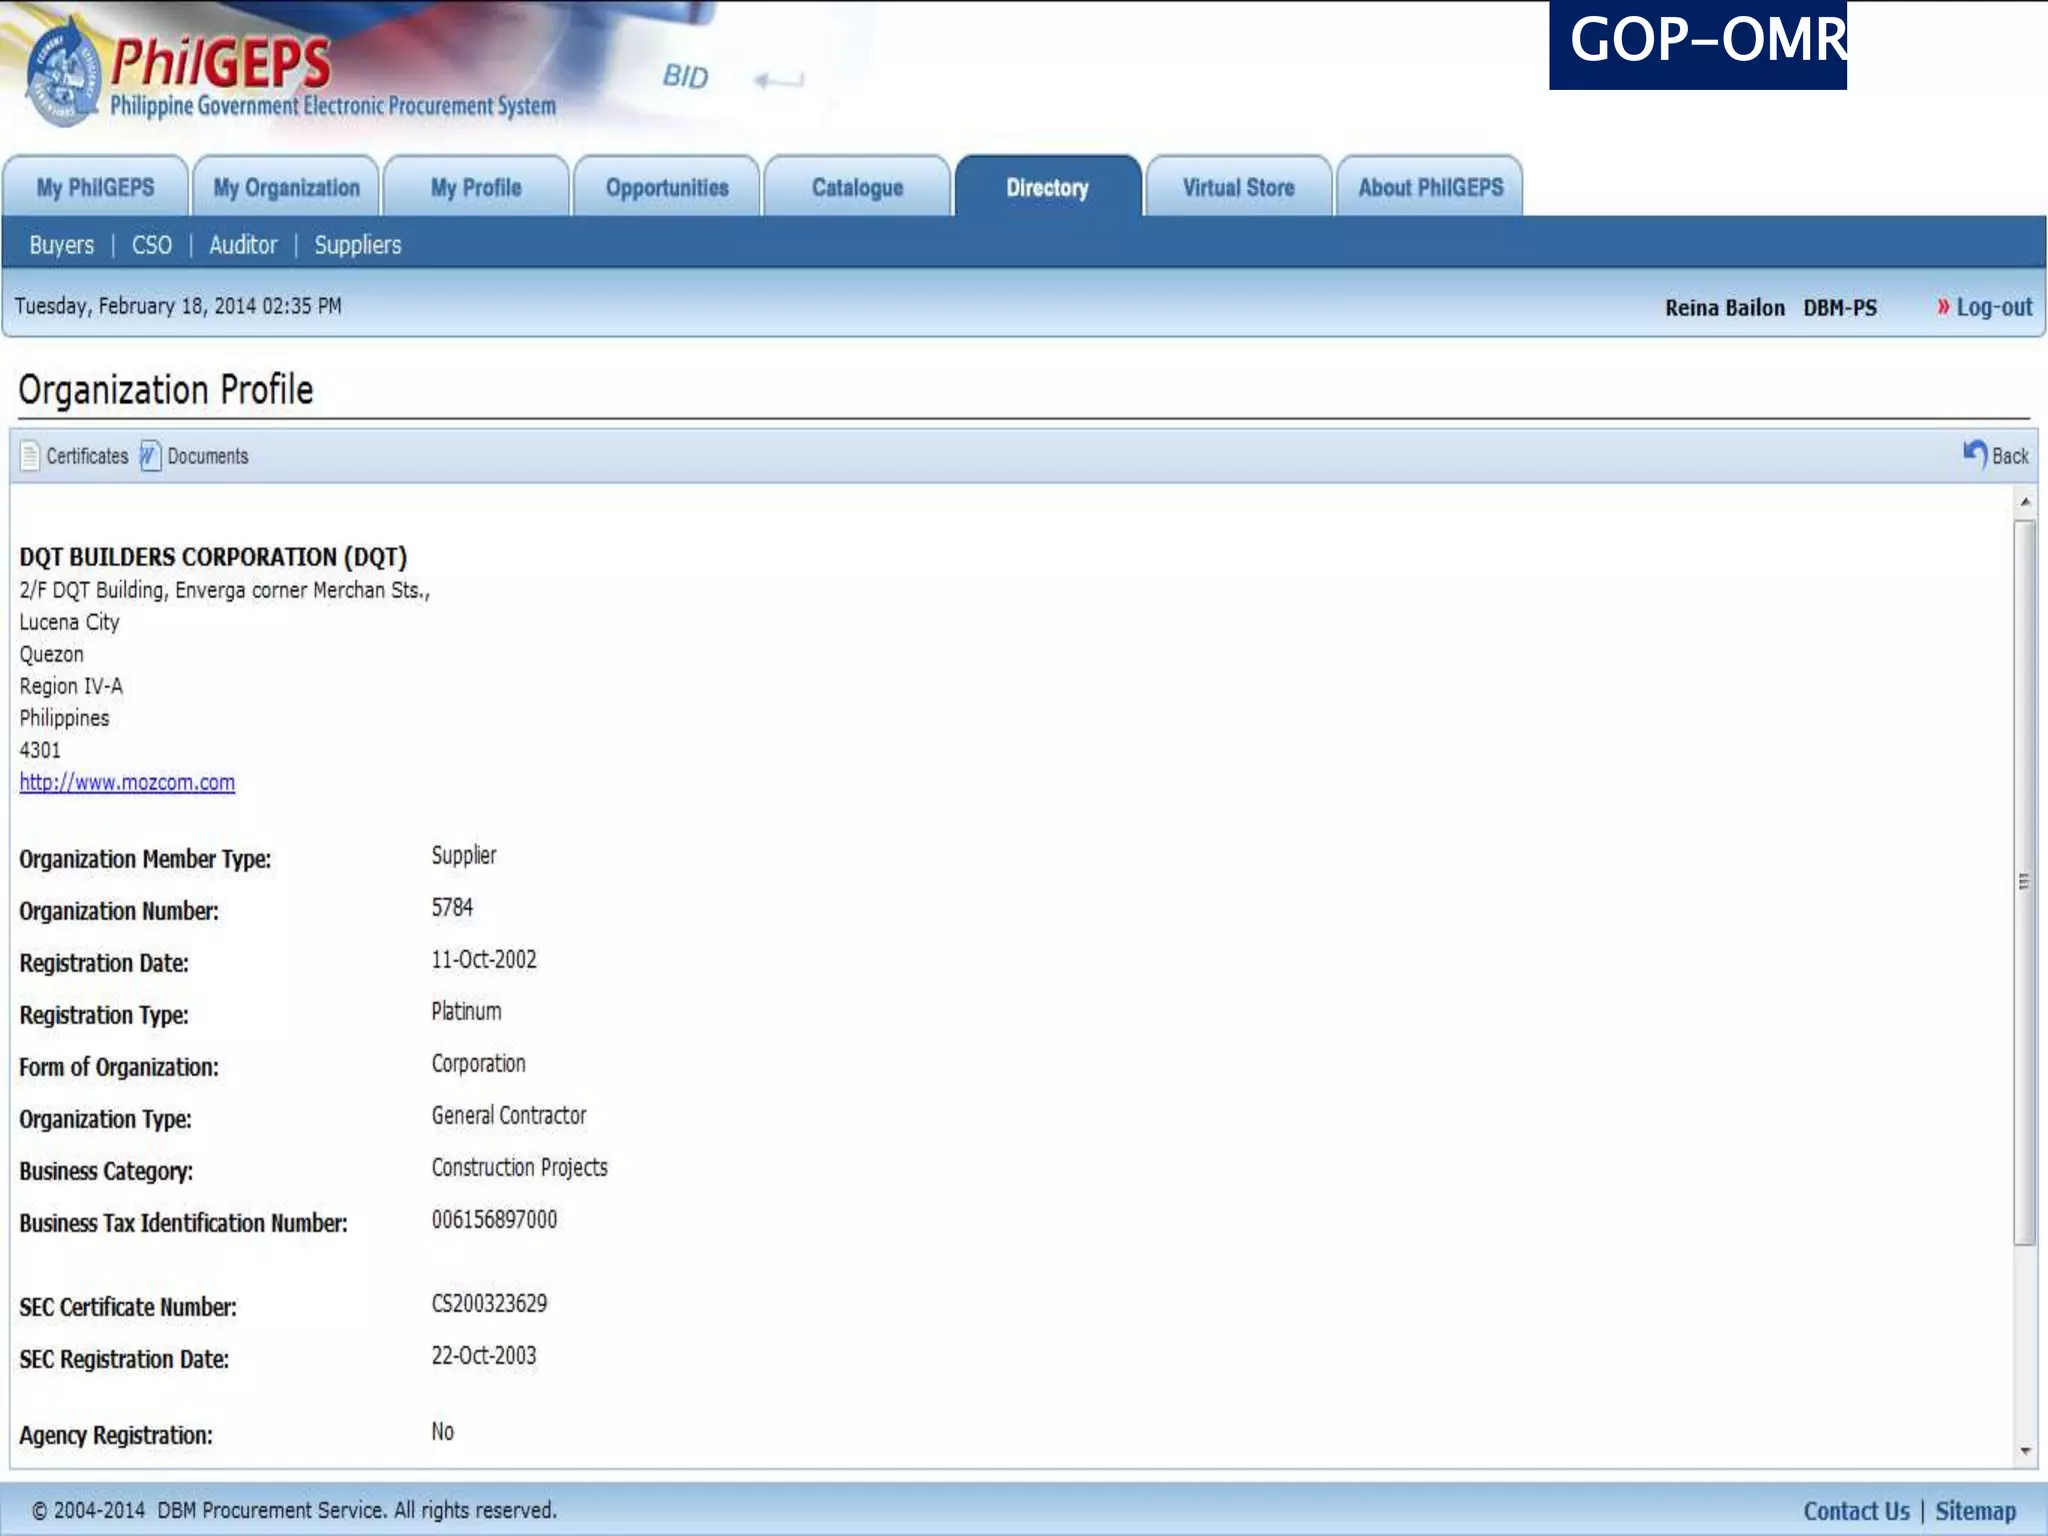
Task: Open the My PhilGEPS tab
Action: coord(95,187)
